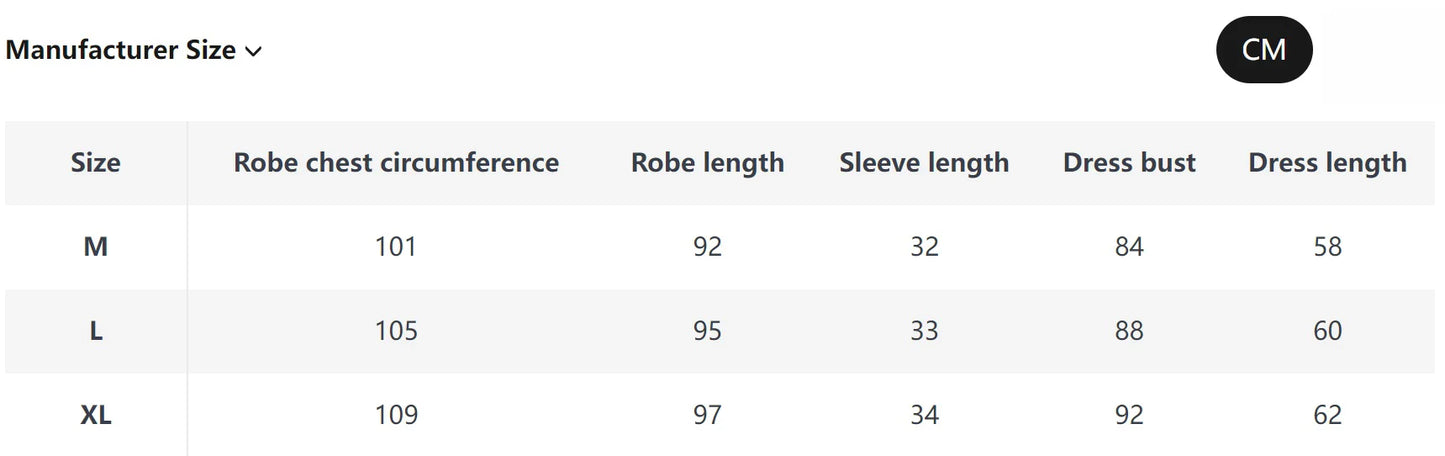Click dress bust value 92 for XL
The height and width of the screenshot is (456, 1445).
[1129, 415]
